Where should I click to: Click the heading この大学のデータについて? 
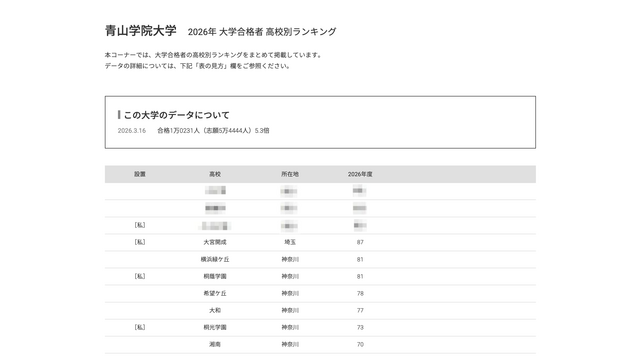coord(176,115)
